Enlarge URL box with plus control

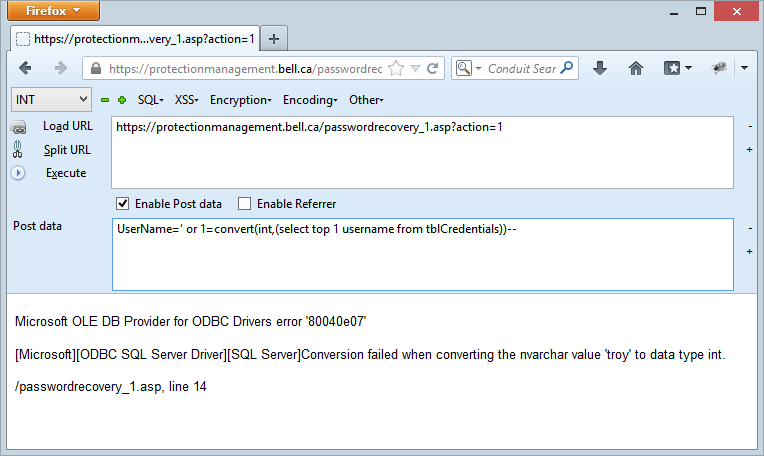pyautogui.click(x=750, y=150)
